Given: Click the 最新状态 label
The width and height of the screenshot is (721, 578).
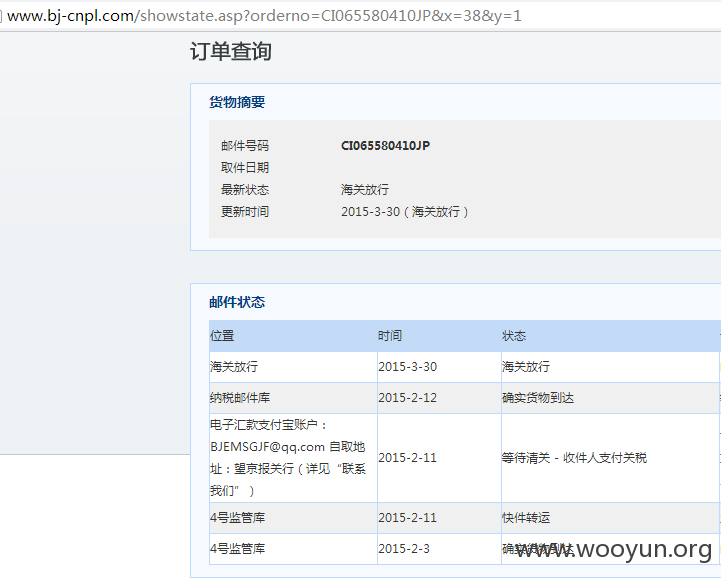Looking at the screenshot, I should coord(245,189).
